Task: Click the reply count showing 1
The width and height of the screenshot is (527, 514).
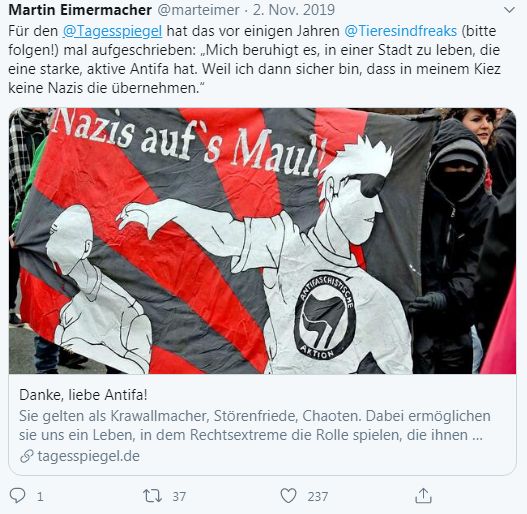Action: tap(40, 497)
